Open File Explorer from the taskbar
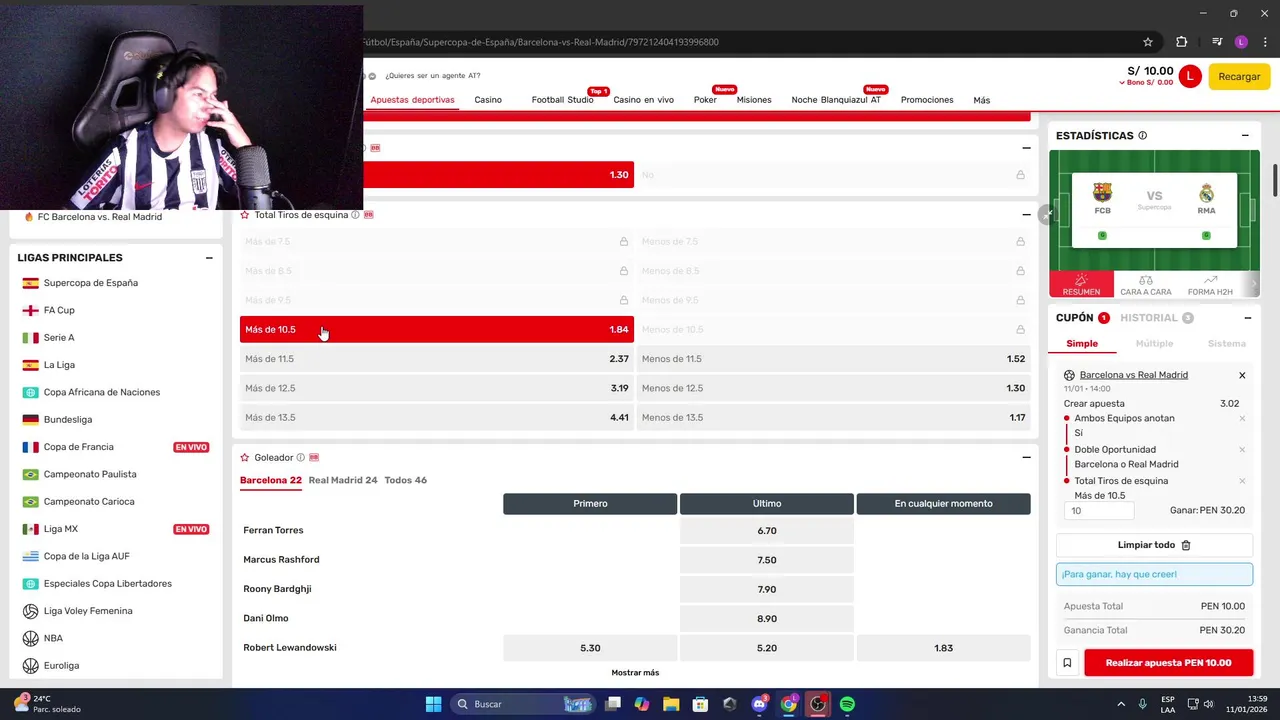1280x720 pixels. click(x=671, y=704)
